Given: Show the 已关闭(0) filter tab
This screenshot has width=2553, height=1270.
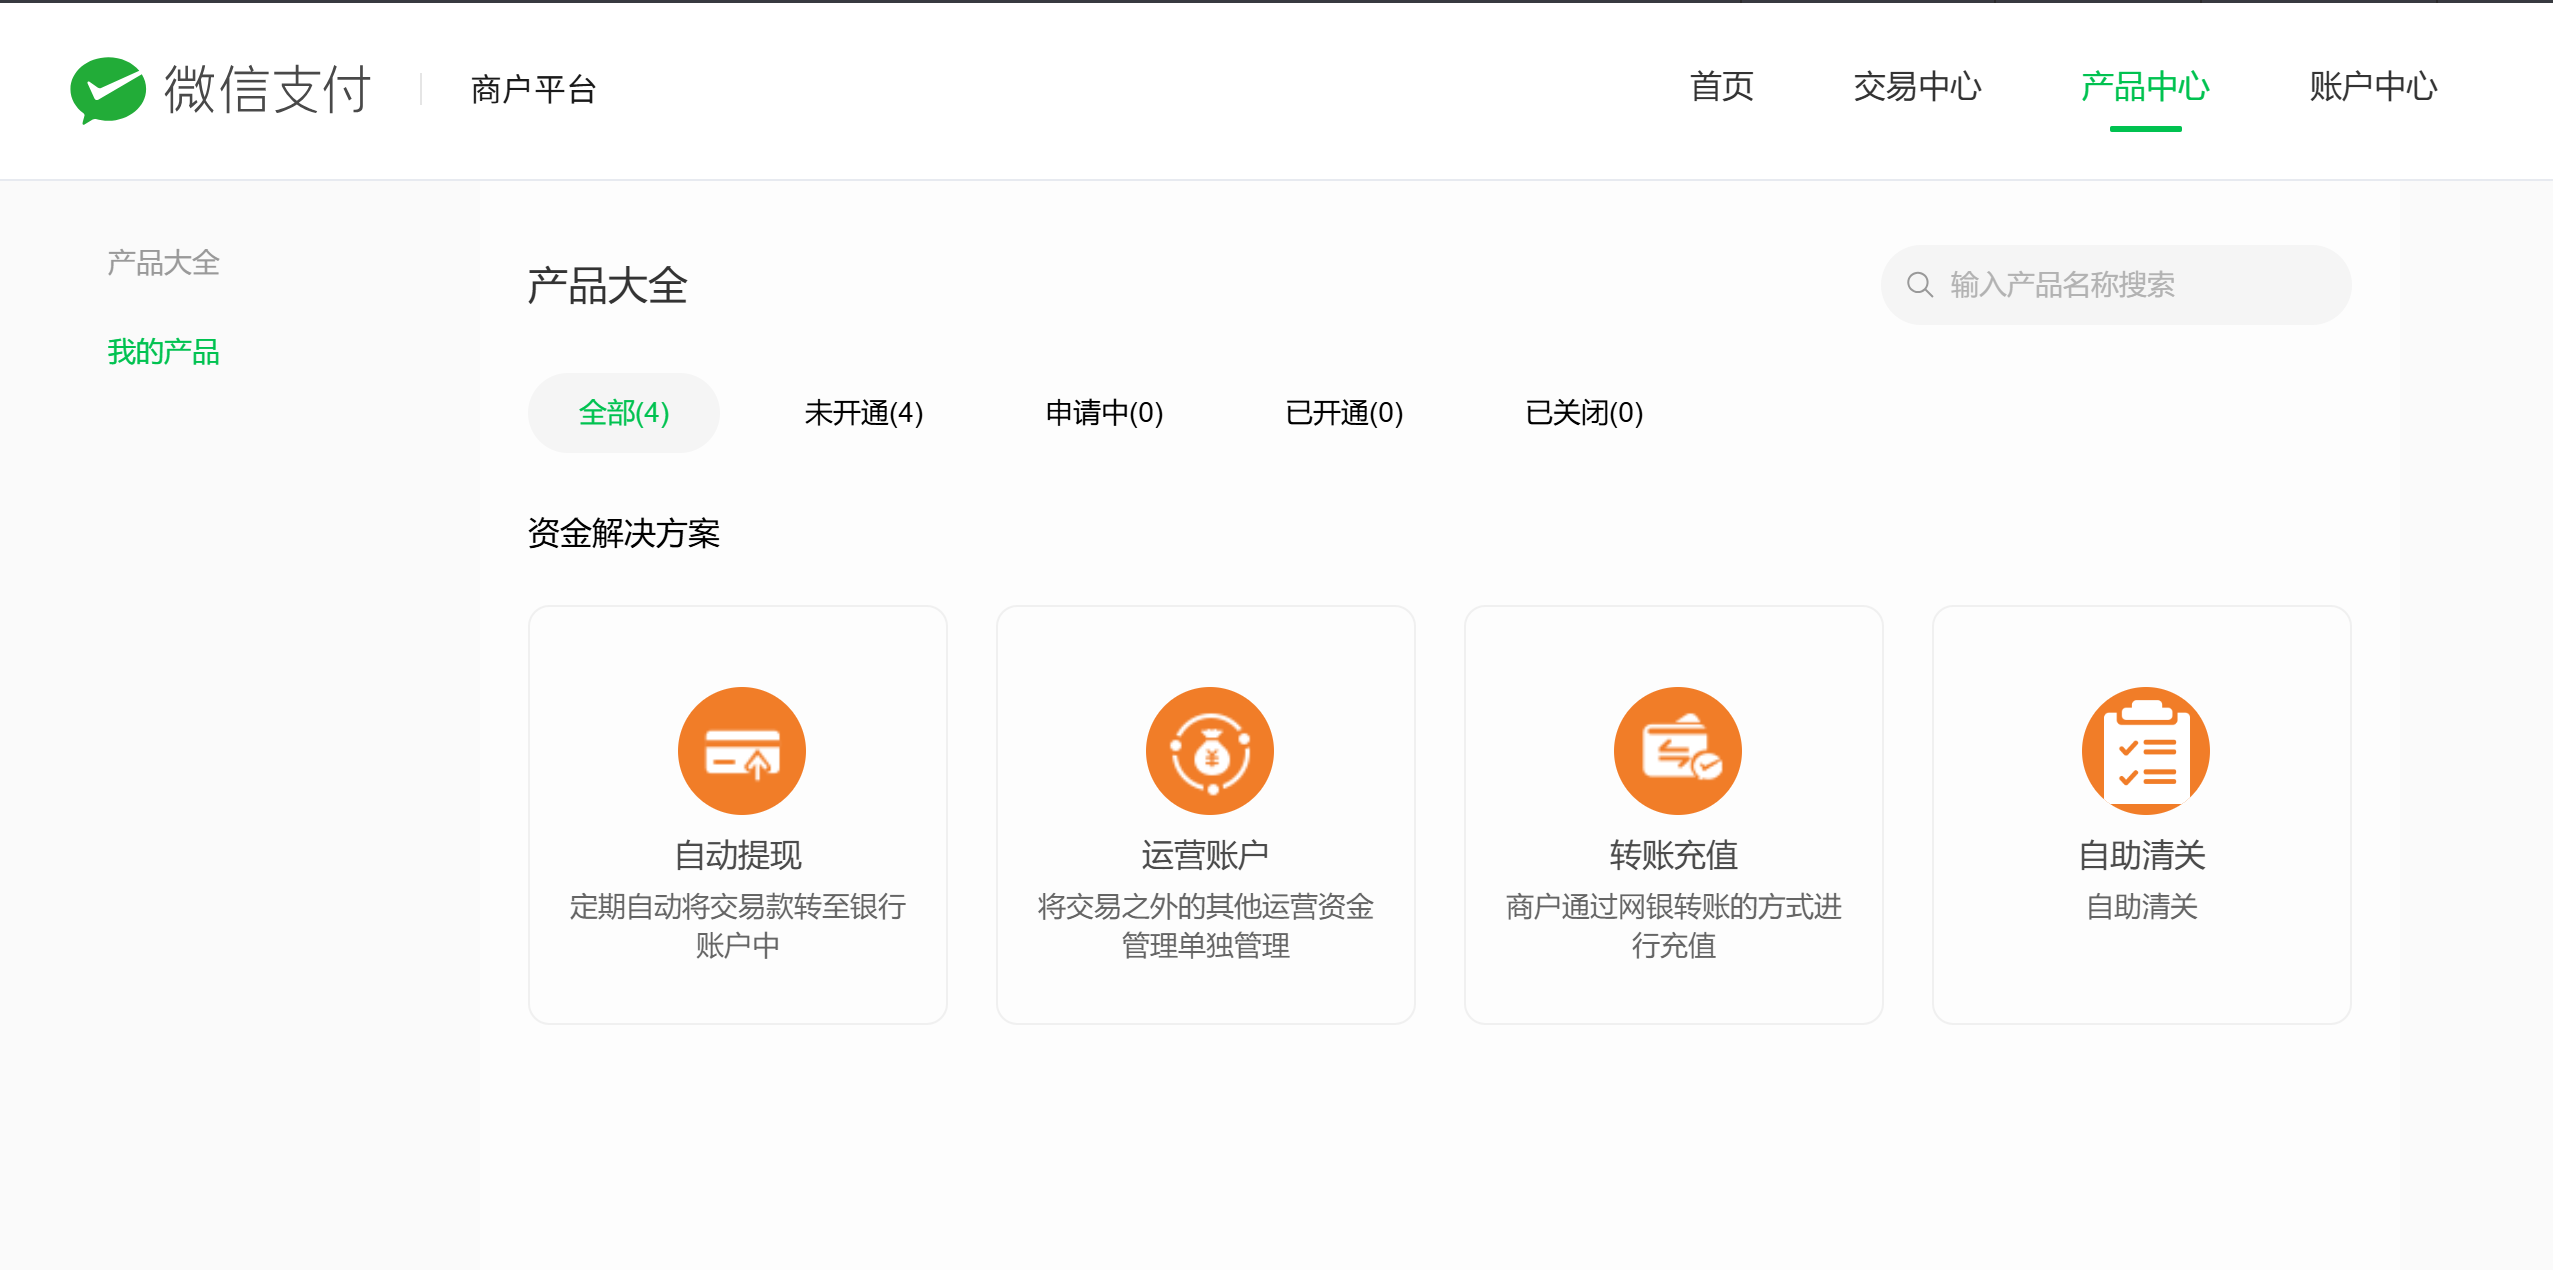Looking at the screenshot, I should [1584, 413].
